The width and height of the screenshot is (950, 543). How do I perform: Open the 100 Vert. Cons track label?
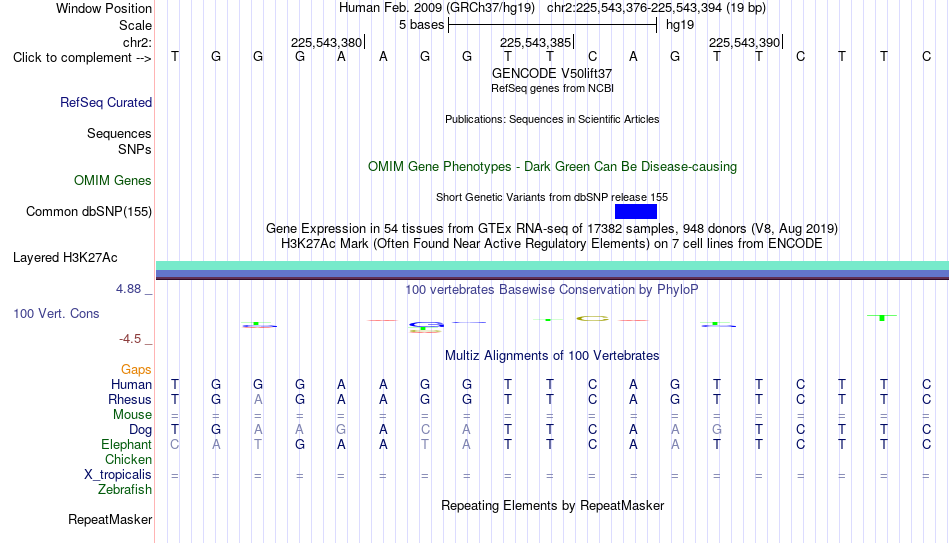[x=56, y=313]
